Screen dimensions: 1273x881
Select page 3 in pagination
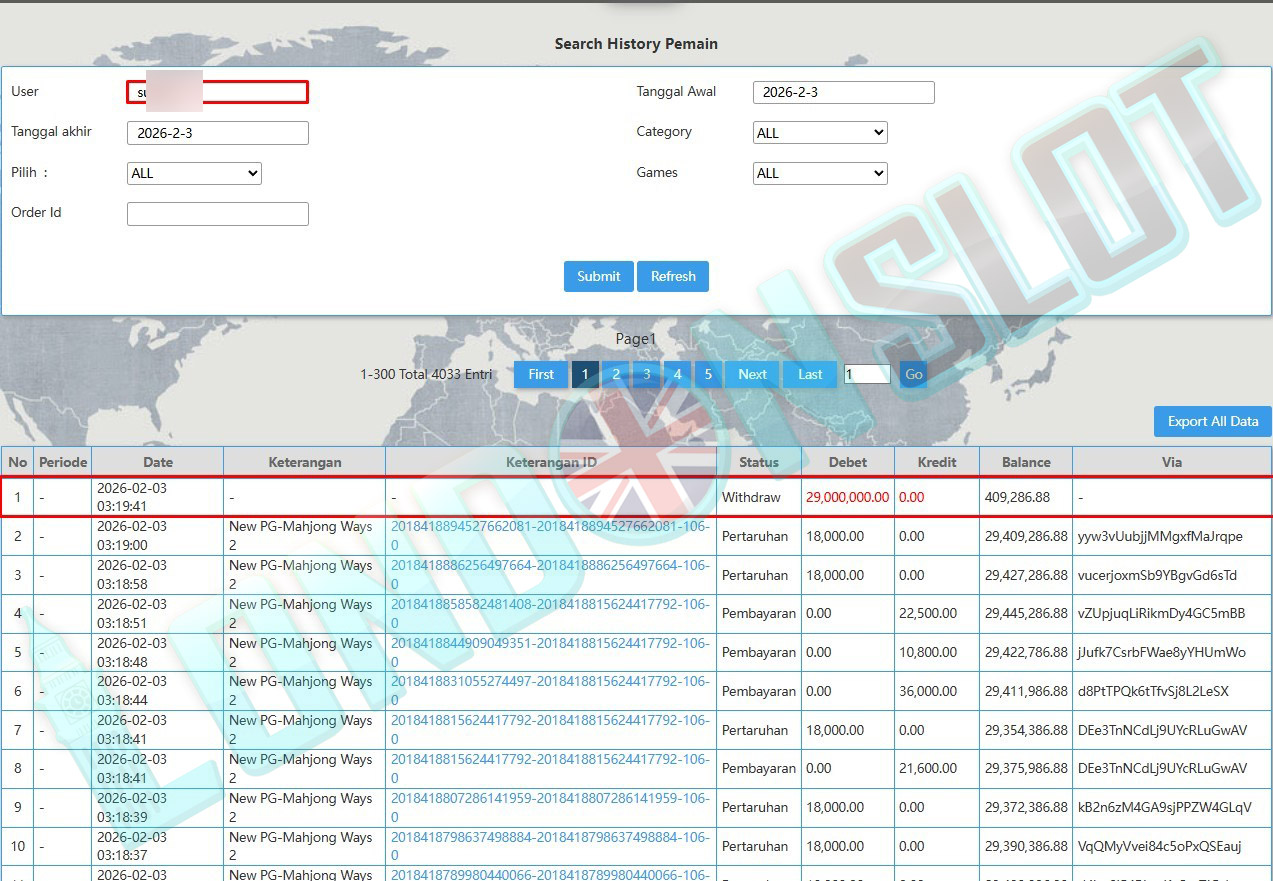tap(646, 375)
